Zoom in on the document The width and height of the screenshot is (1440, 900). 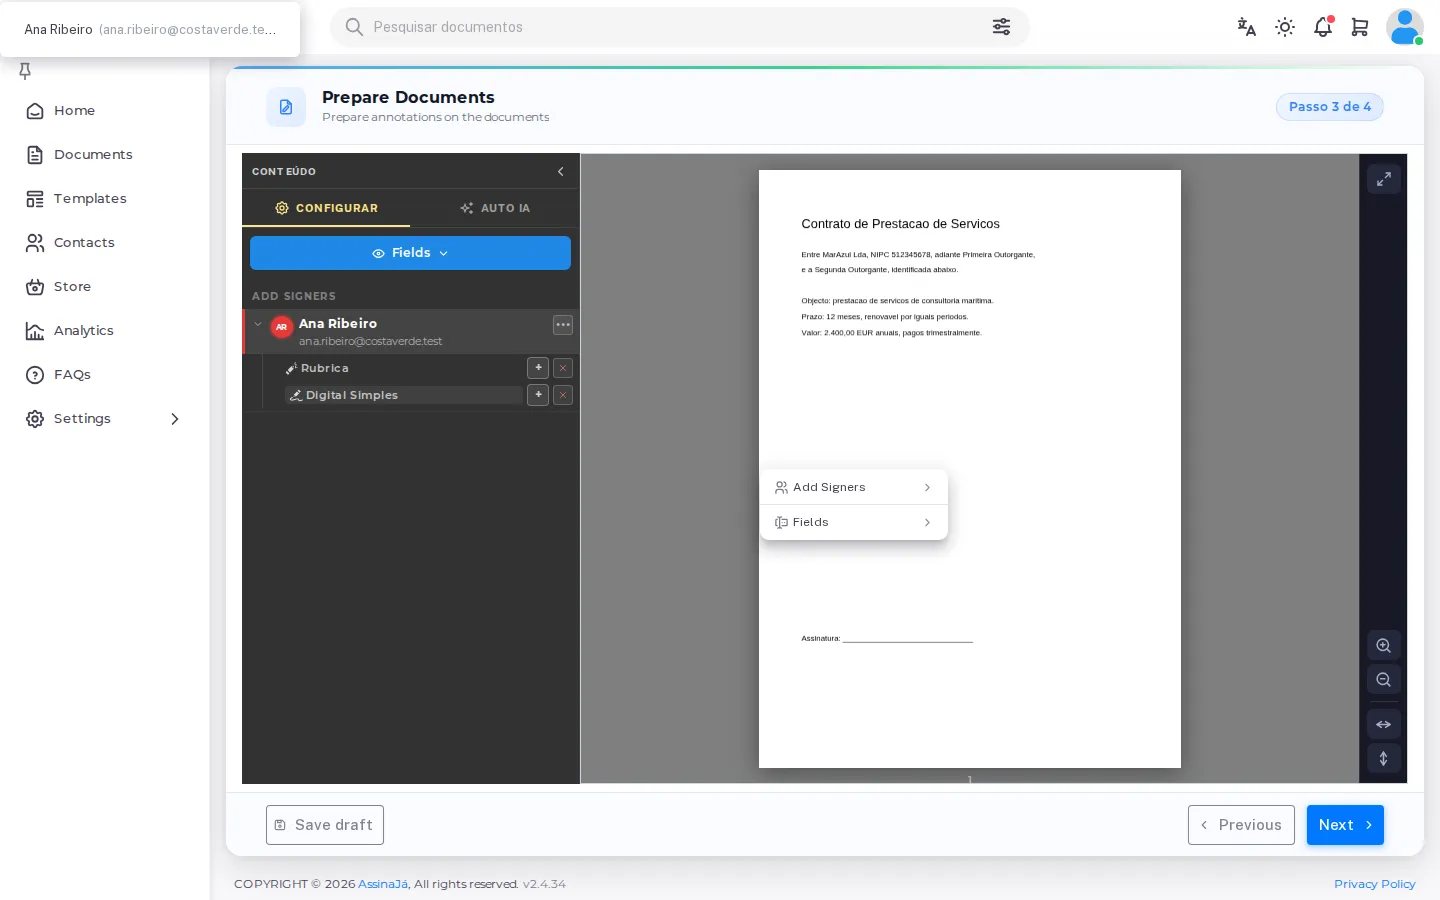[1384, 646]
